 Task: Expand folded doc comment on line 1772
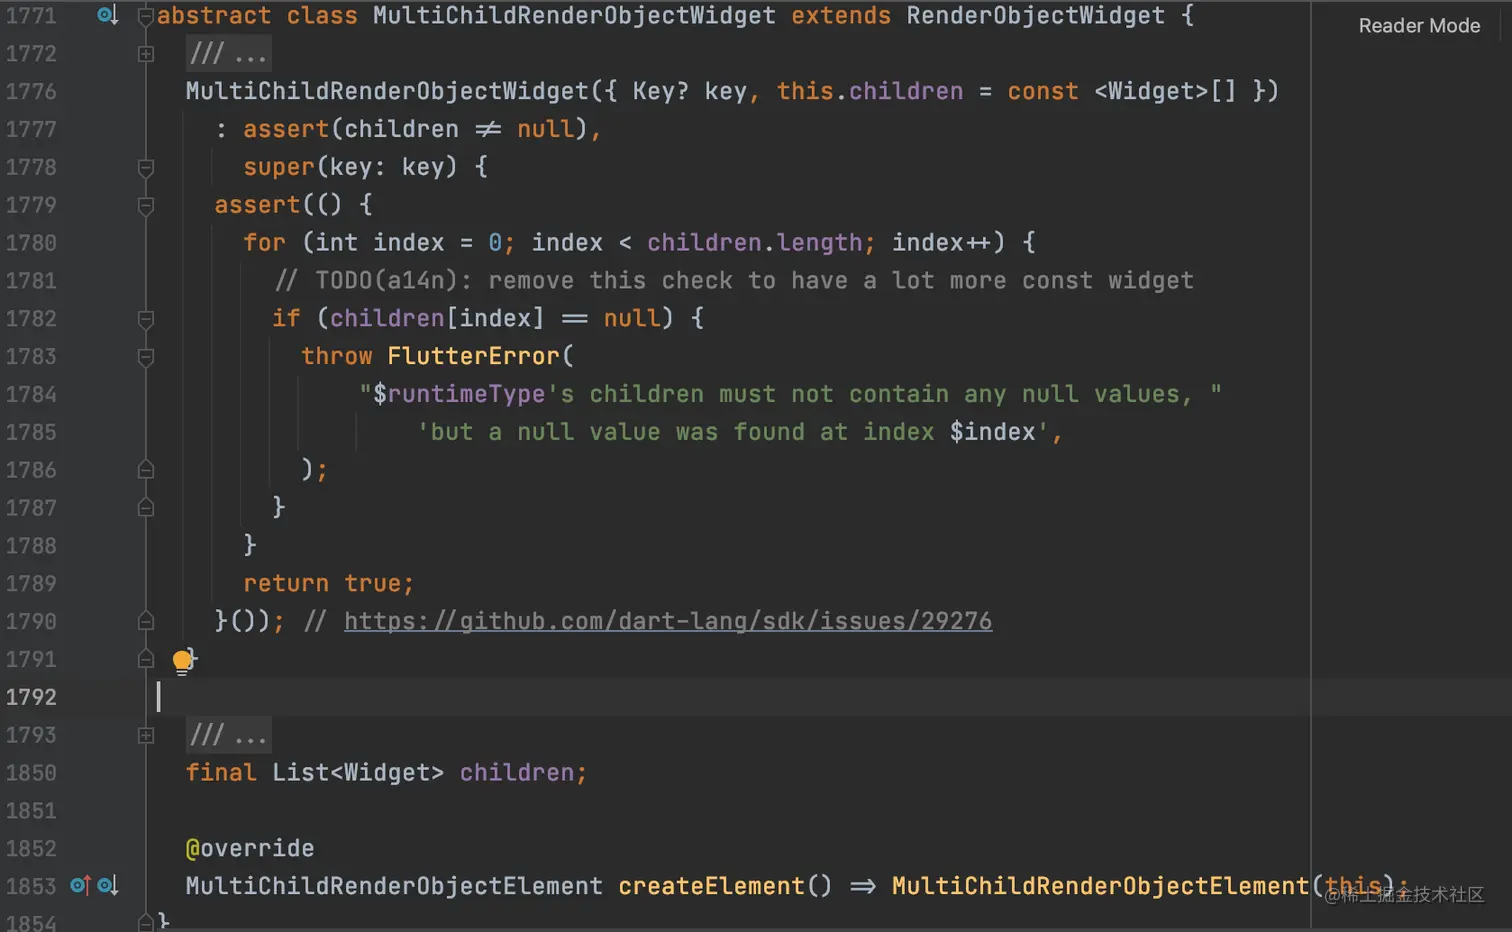coord(146,54)
